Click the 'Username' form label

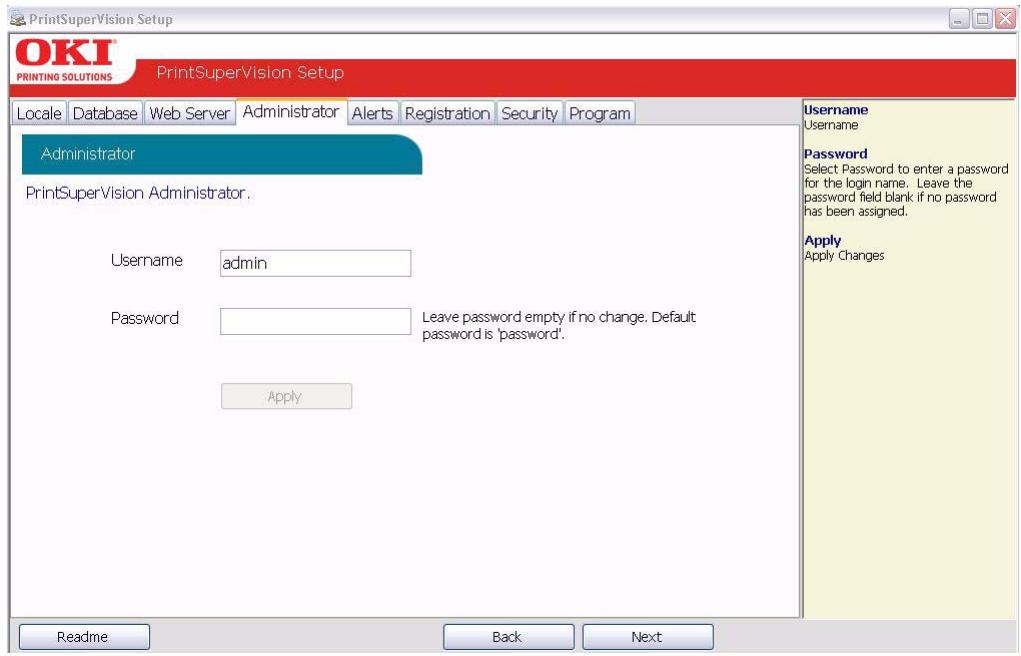click(x=147, y=260)
